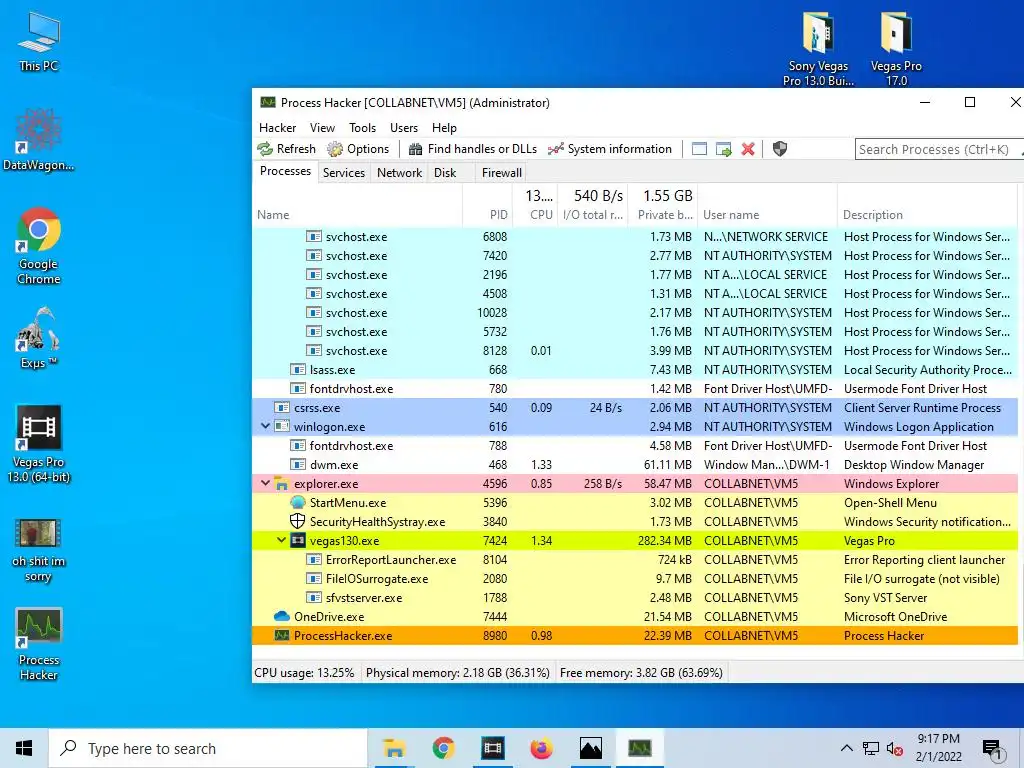Select svchost.exe with PID 8128
Viewport: 1024px width, 768px height.
pos(635,351)
